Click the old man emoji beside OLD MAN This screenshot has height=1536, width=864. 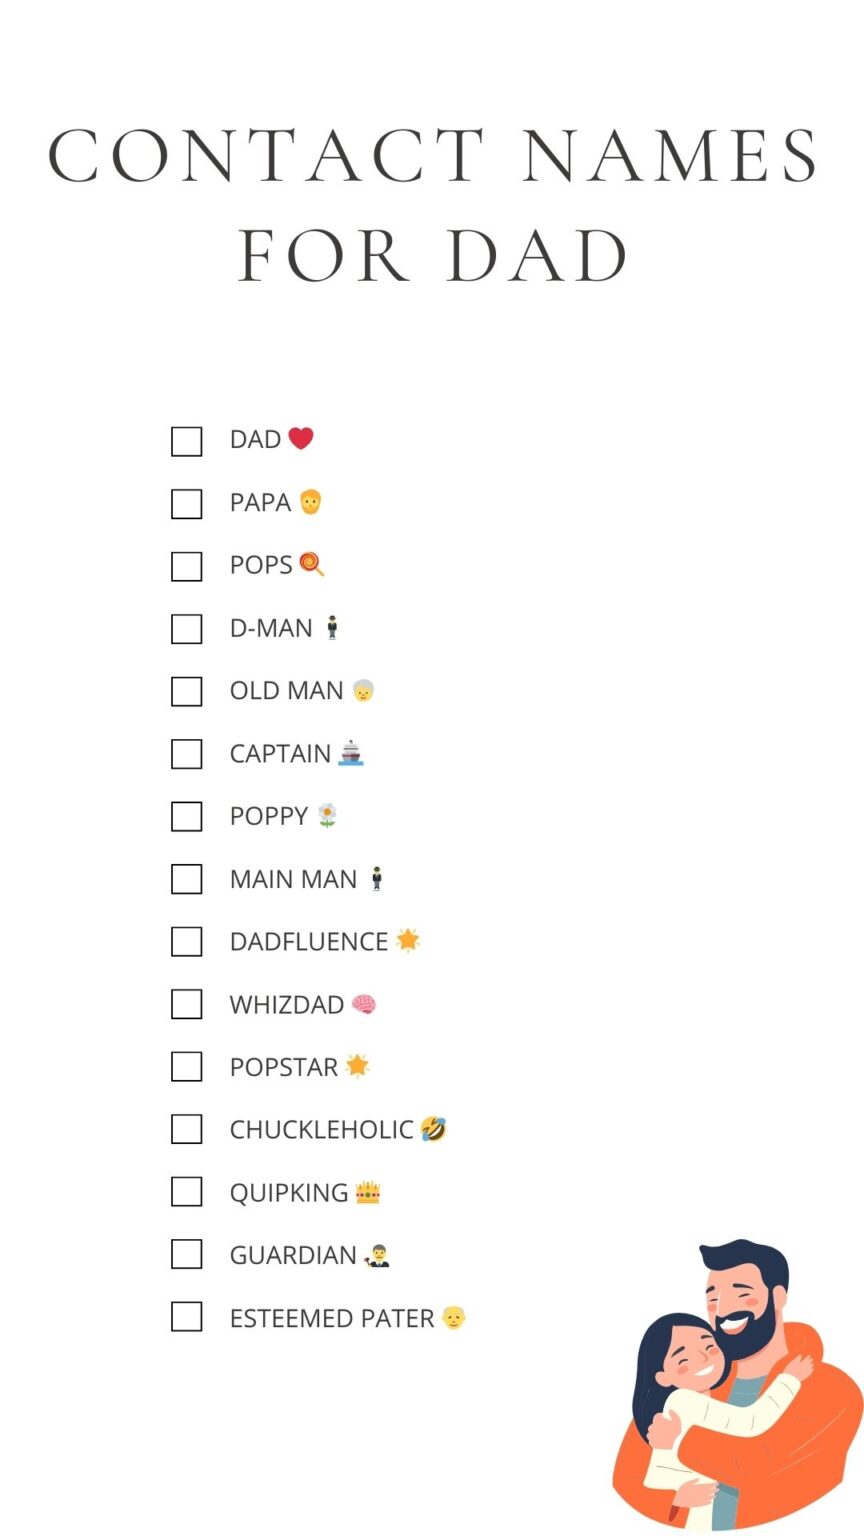point(363,690)
